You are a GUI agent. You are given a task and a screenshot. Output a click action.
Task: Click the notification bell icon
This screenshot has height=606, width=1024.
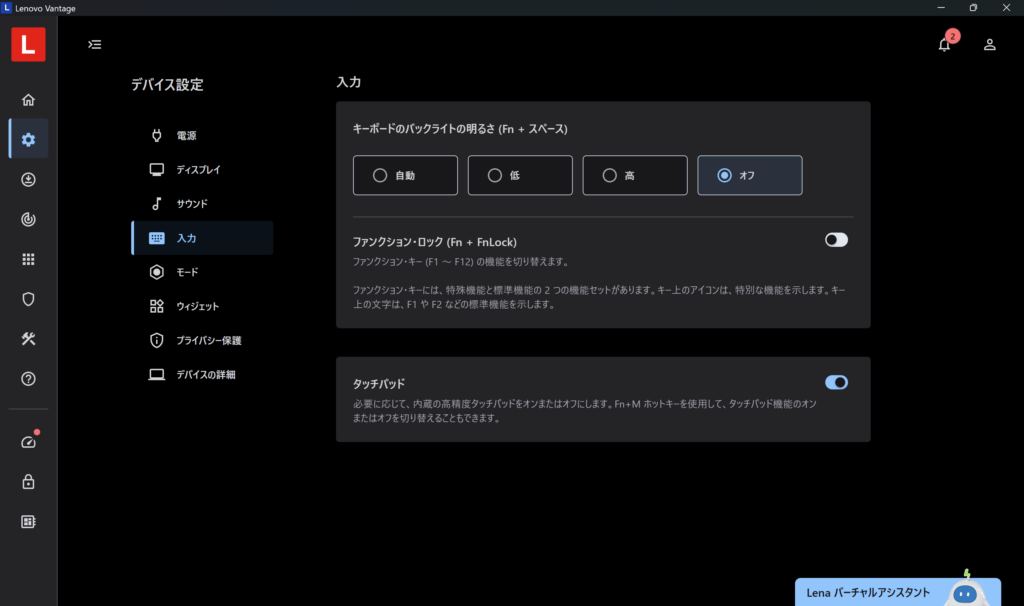(x=944, y=44)
